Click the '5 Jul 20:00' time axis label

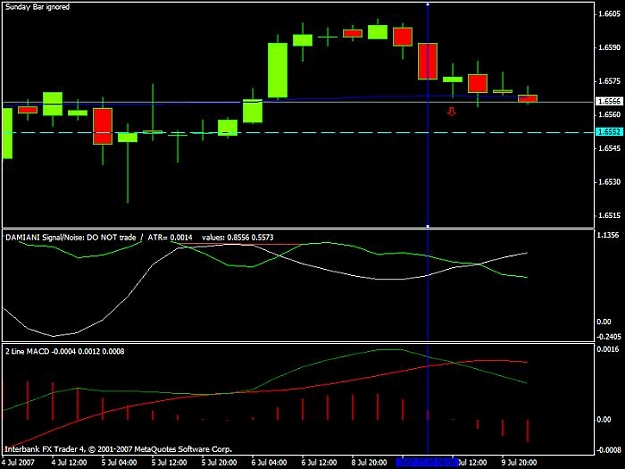(x=219, y=463)
